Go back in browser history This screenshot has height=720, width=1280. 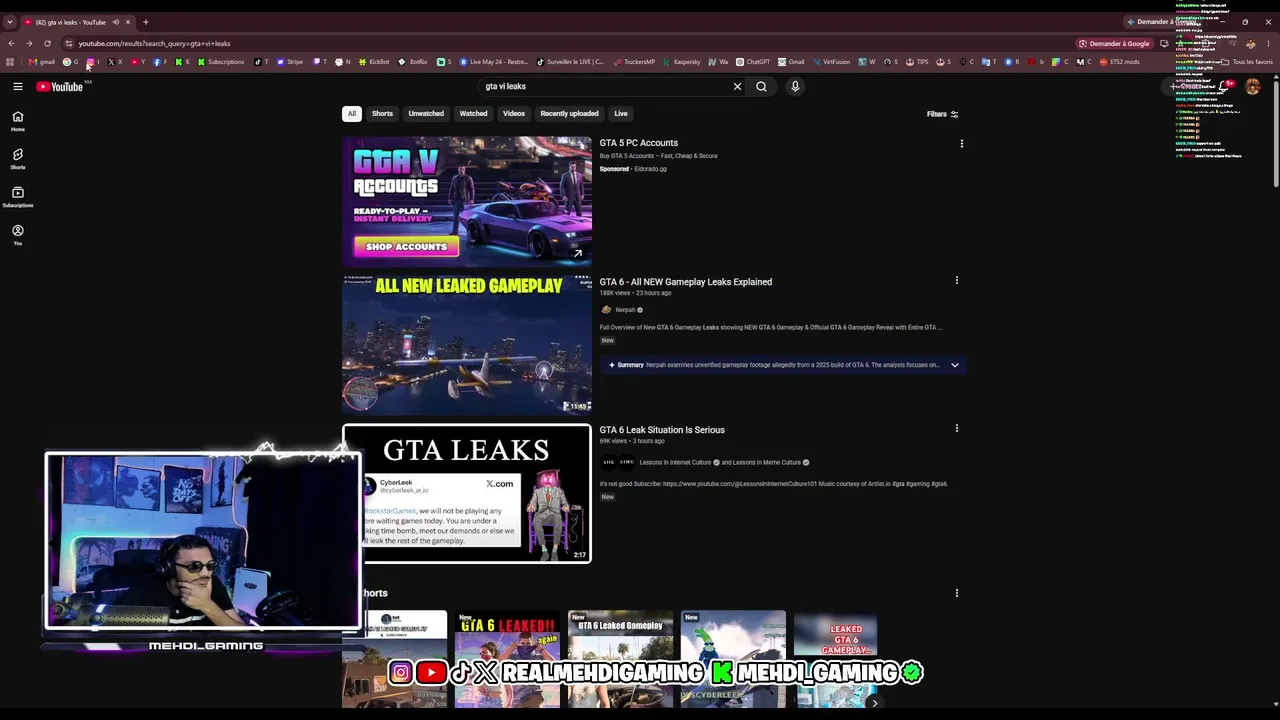click(11, 43)
